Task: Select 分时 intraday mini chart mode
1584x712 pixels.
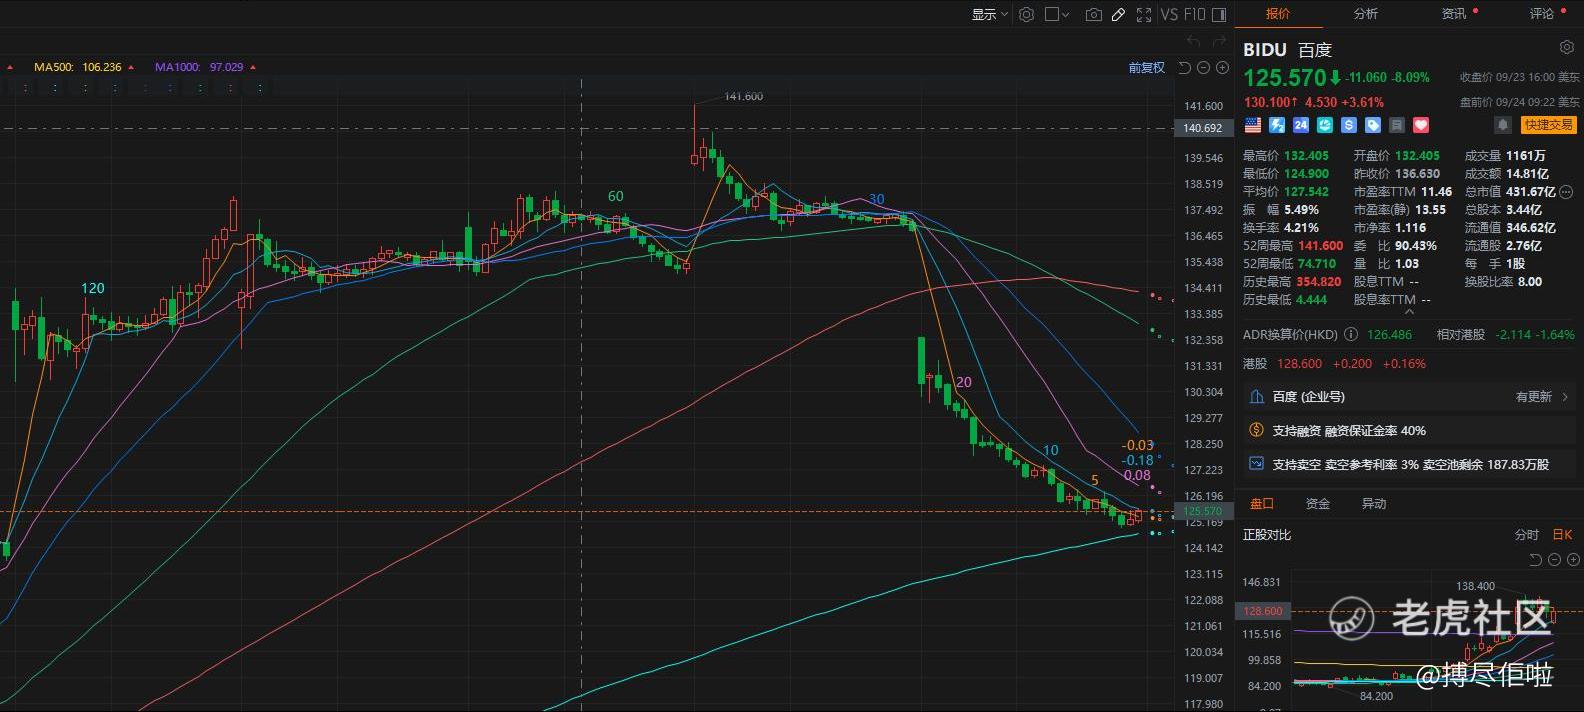Action: coord(1526,535)
